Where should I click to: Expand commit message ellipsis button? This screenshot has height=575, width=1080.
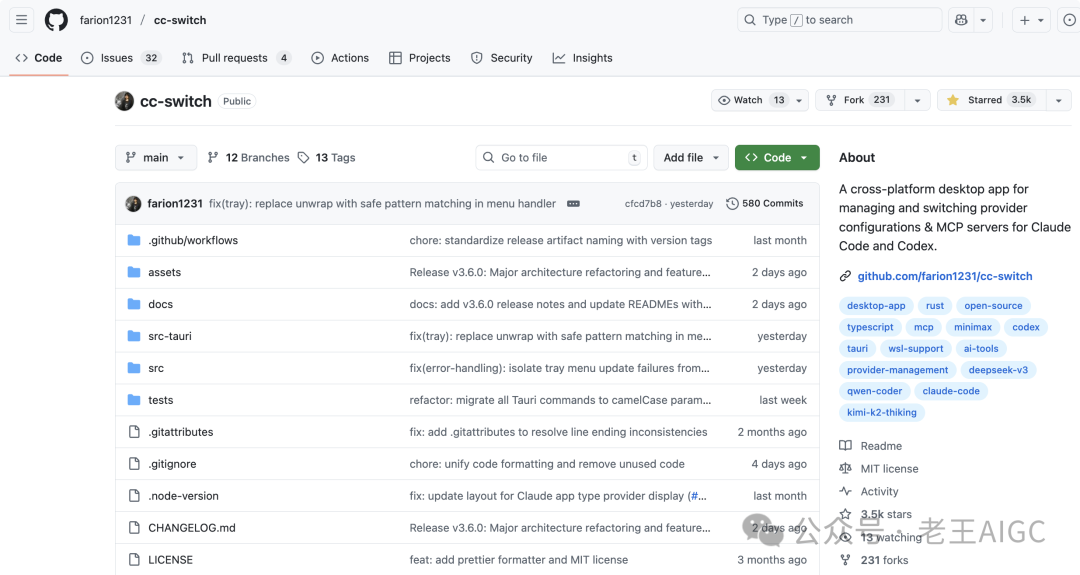(x=573, y=204)
